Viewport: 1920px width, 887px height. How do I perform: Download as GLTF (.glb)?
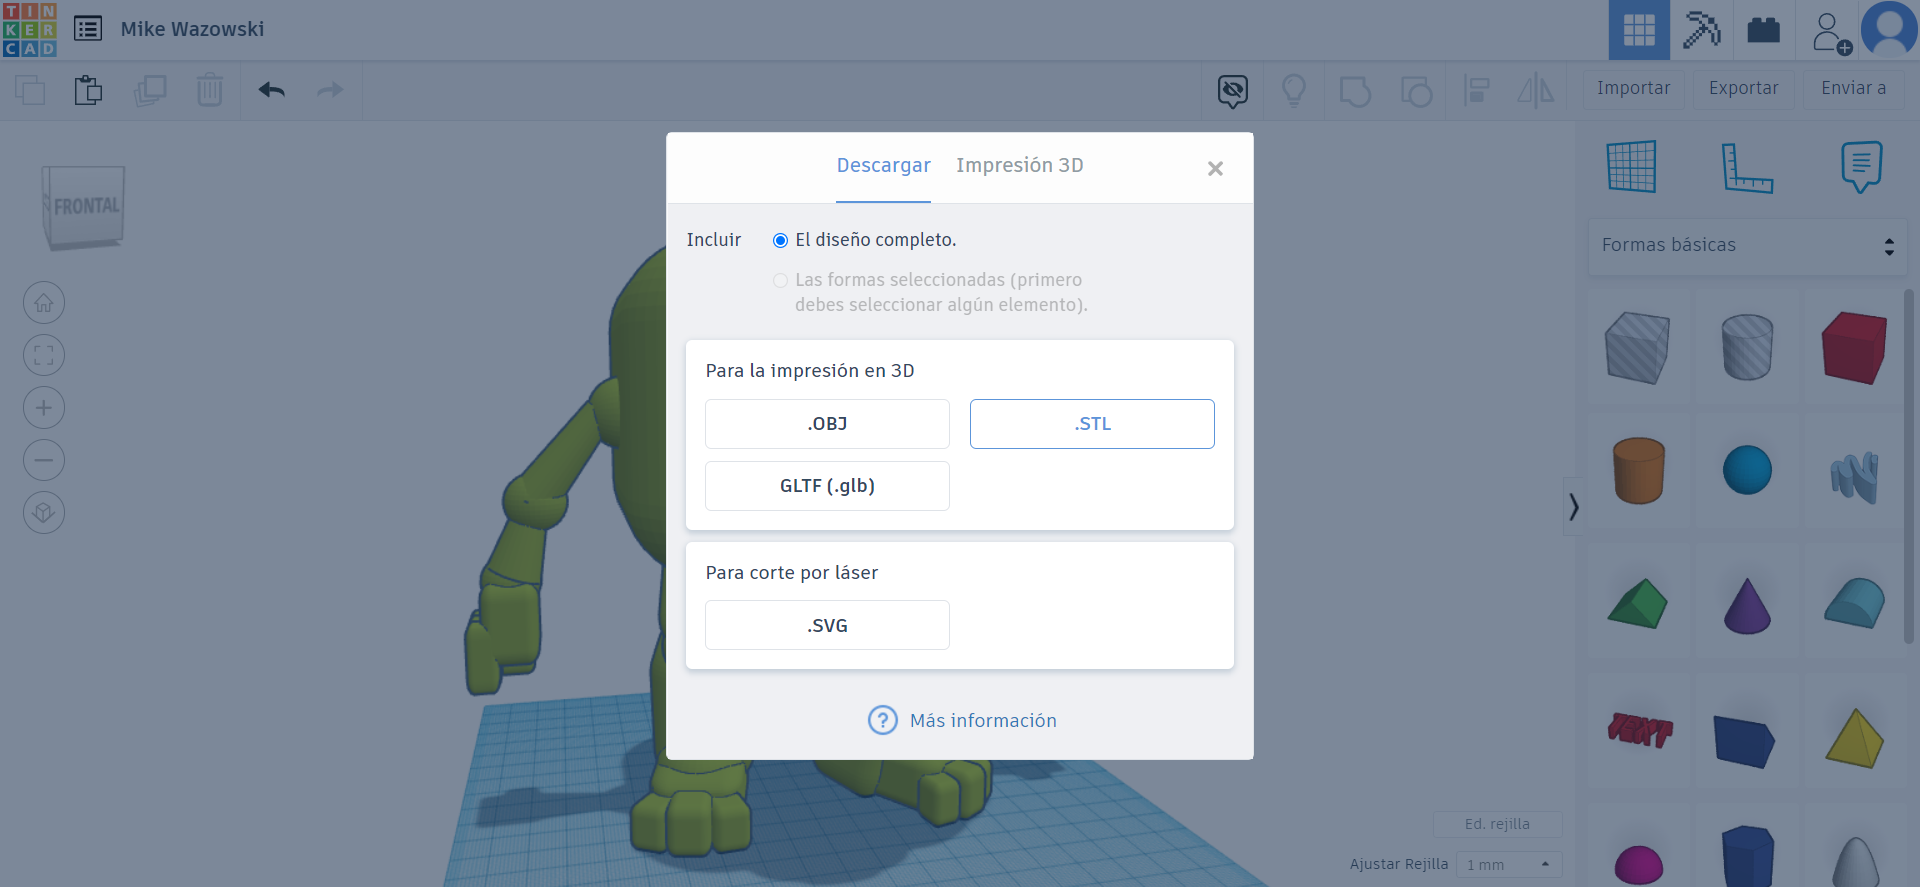(x=827, y=486)
